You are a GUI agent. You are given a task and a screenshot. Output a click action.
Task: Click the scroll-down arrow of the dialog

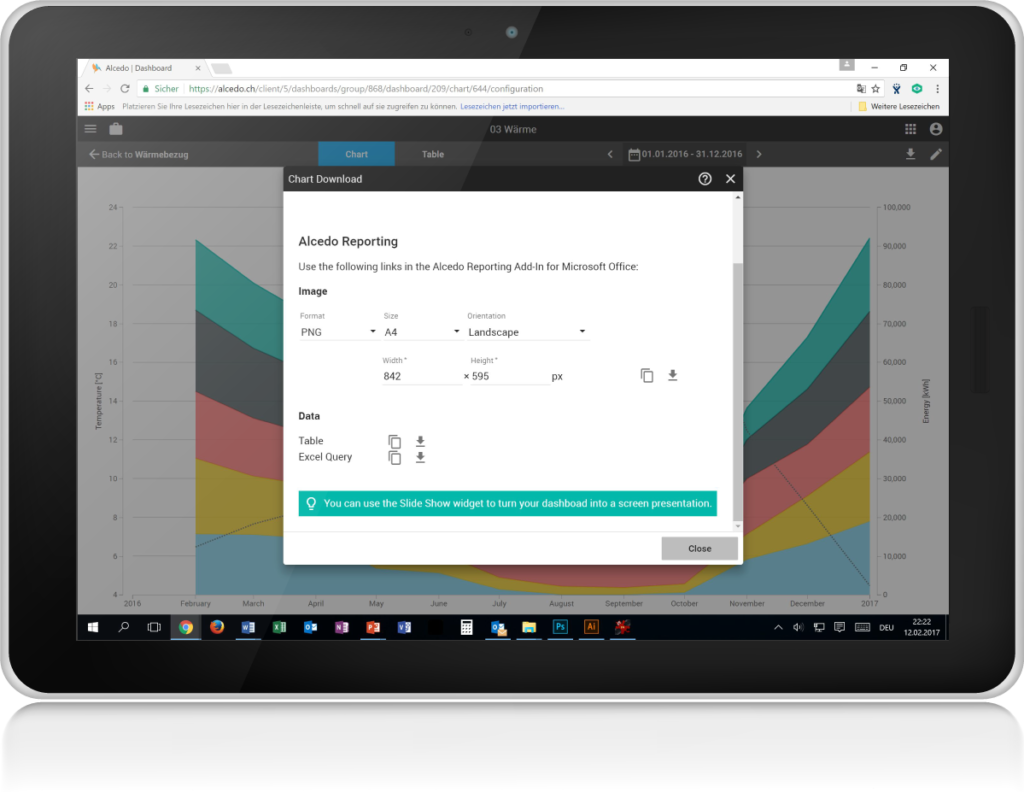pos(737,526)
